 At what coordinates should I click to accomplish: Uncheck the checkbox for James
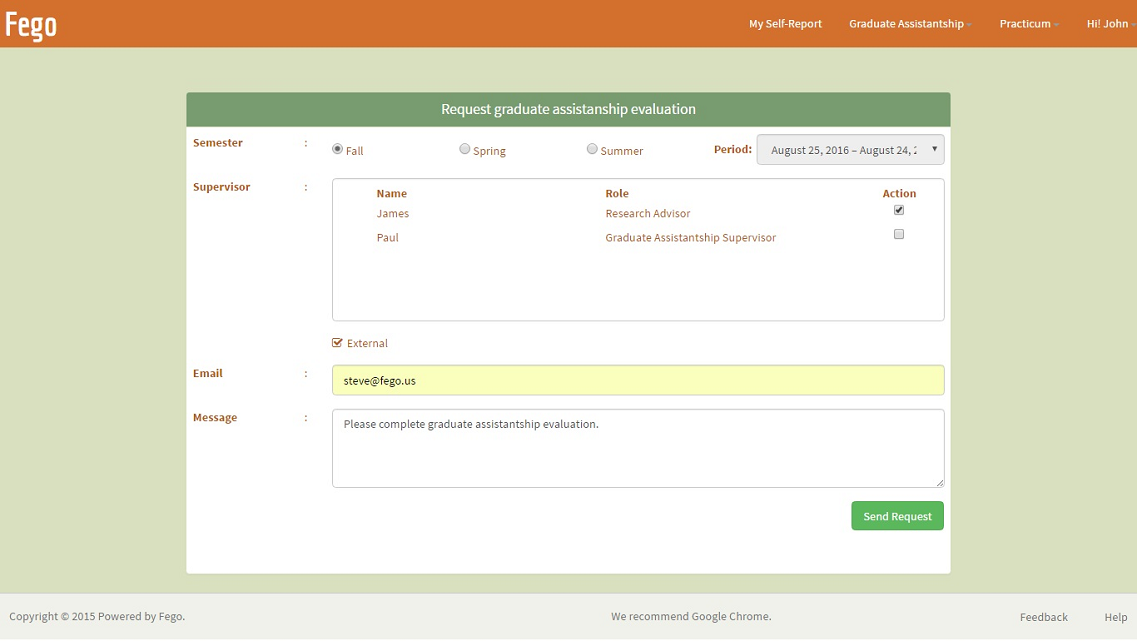pyautogui.click(x=898, y=210)
